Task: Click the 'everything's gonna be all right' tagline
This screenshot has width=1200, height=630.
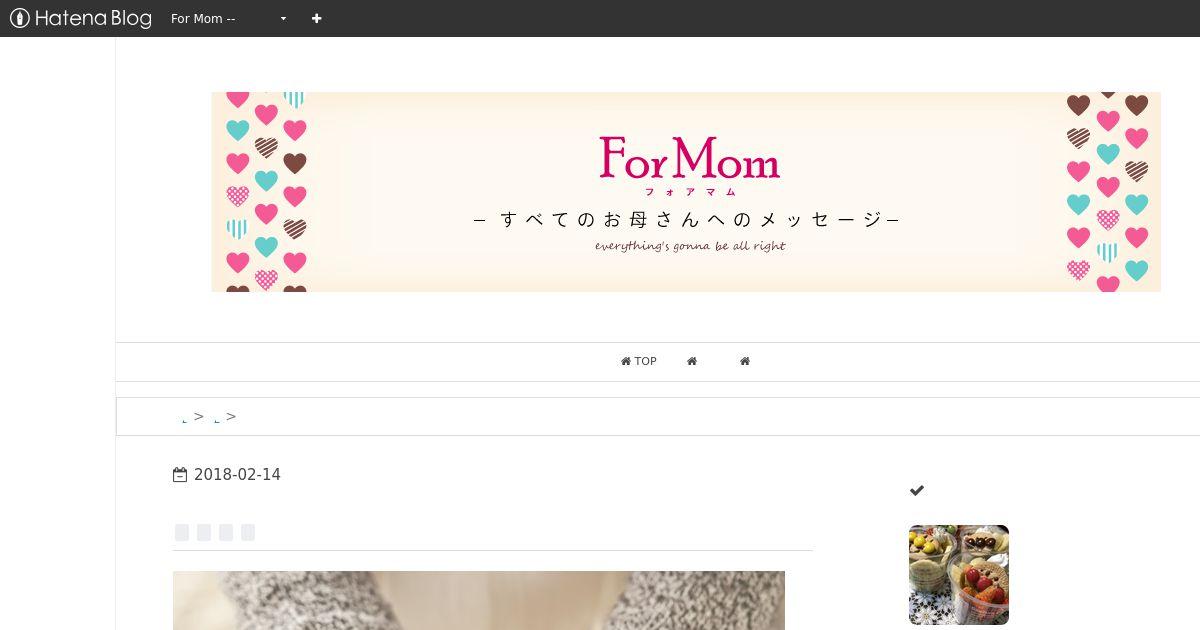Action: (690, 246)
